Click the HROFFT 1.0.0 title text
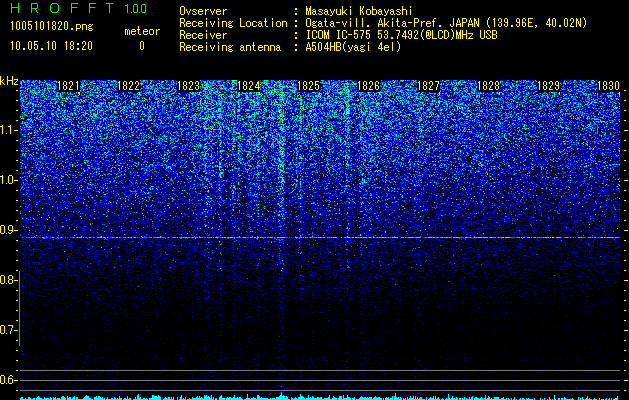This screenshot has width=629, height=400. 79,8
